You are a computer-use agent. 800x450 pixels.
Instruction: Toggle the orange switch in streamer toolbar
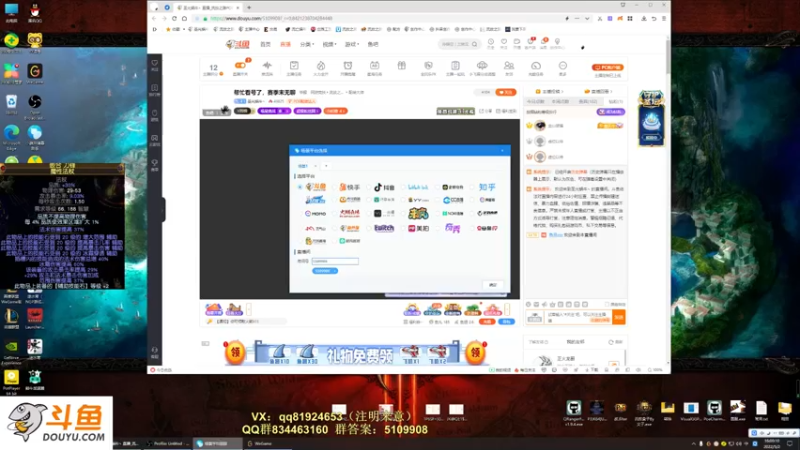tap(240, 65)
